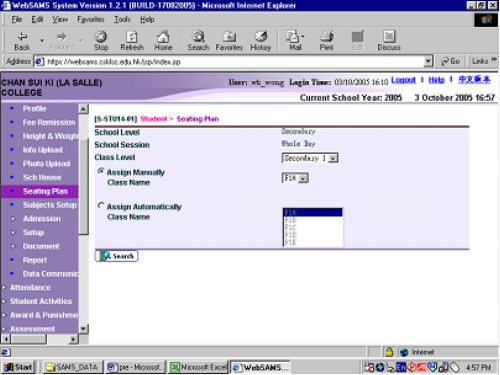Click the sidebar scroll down arrow

(x=83, y=329)
